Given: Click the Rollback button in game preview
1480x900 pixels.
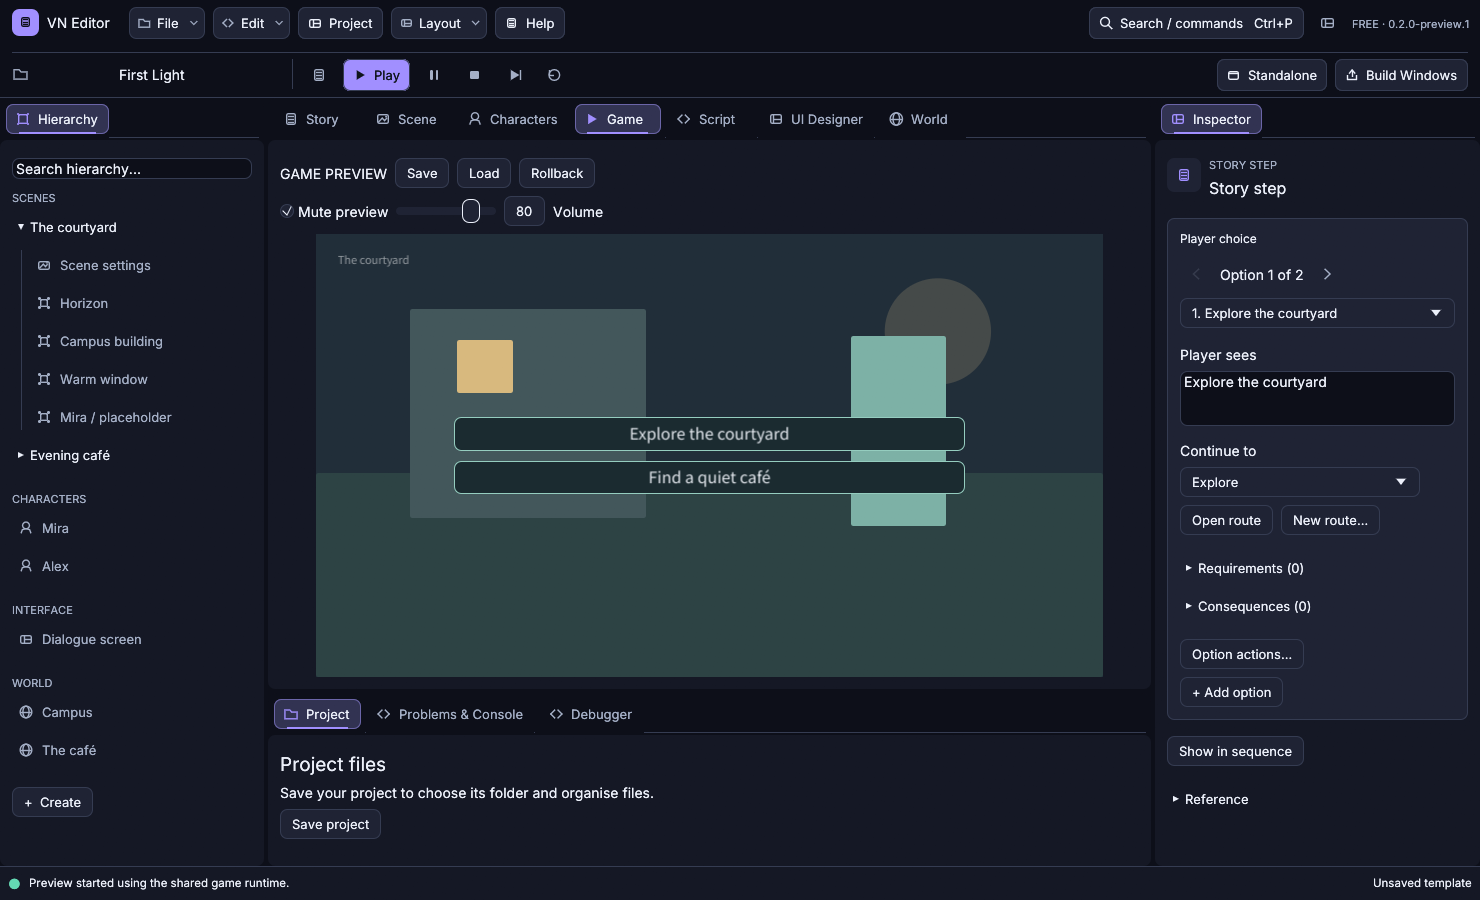Looking at the screenshot, I should click(557, 173).
